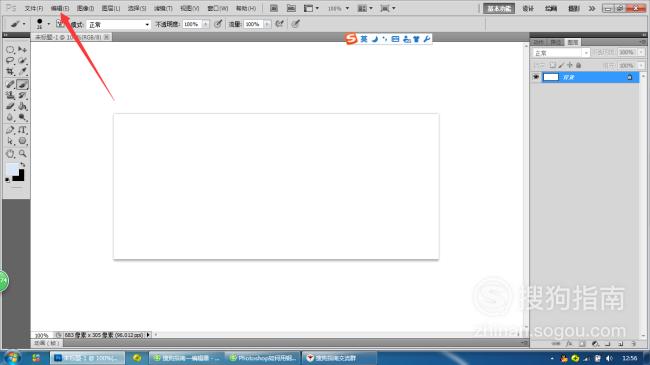Click the foreground color swatch
The width and height of the screenshot is (650, 365).
click(12, 170)
